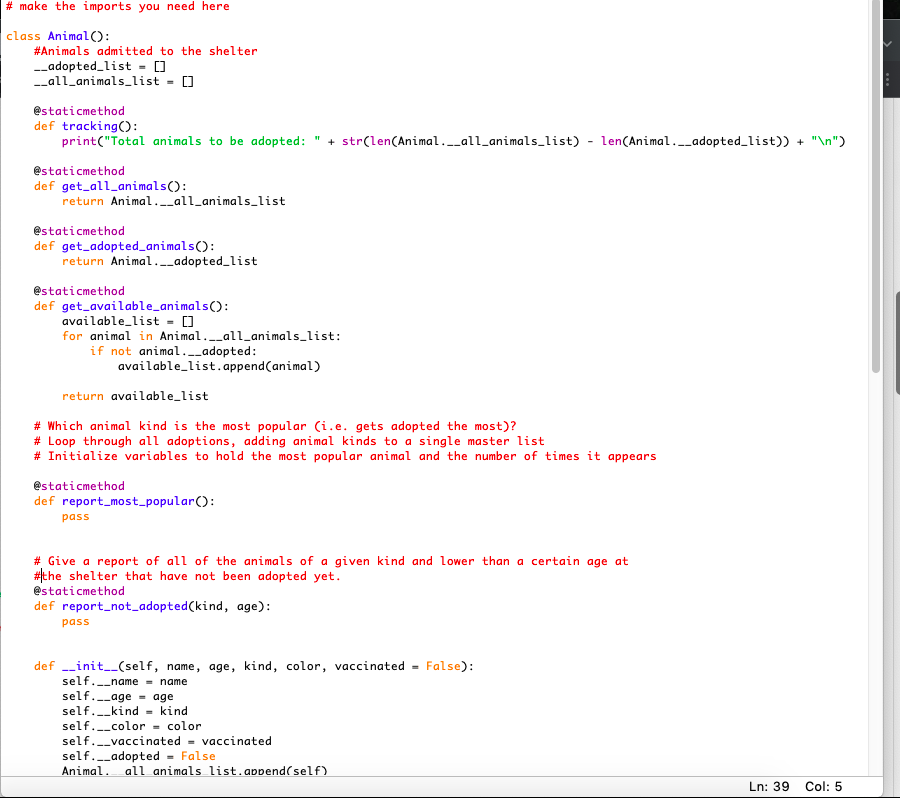Click the comment '# make the imports you need here'
Image resolution: width=900 pixels, height=798 pixels.
[118, 6]
